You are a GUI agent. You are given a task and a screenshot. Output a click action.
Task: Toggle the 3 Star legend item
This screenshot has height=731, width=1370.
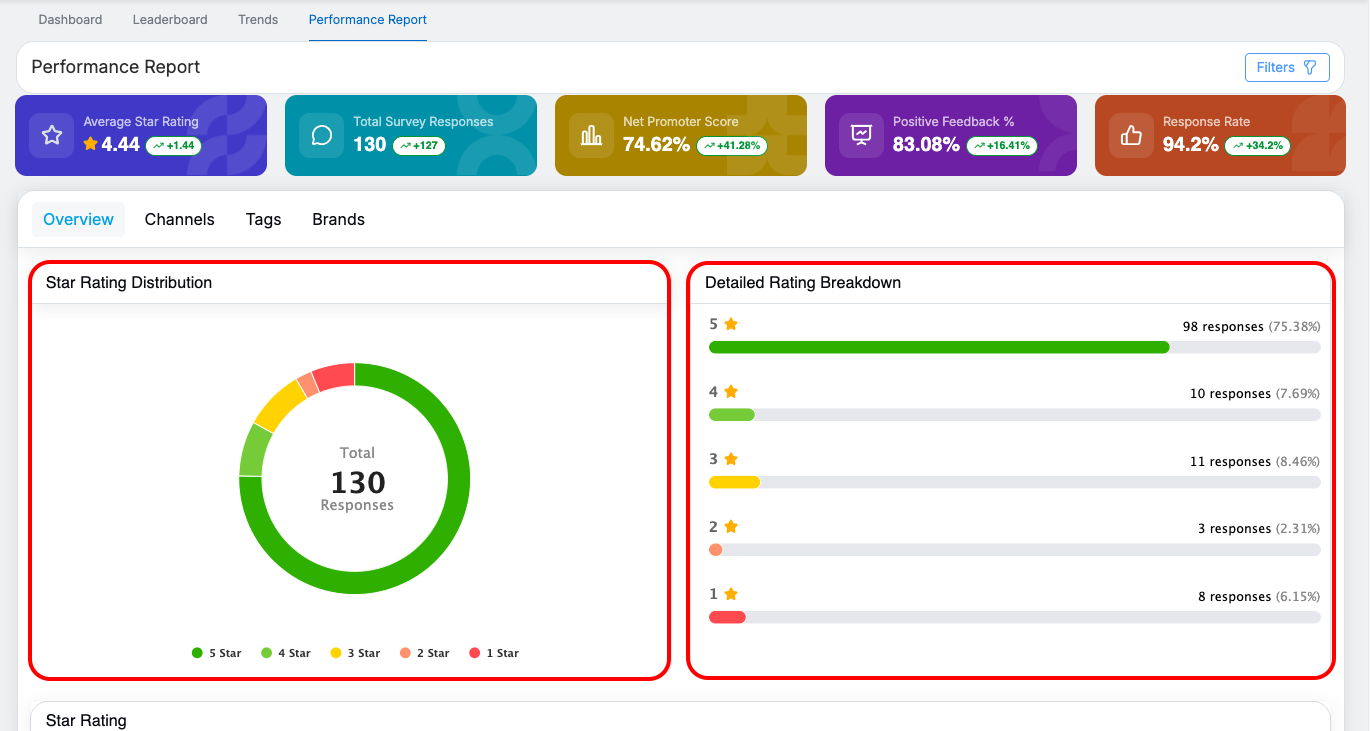[x=355, y=653]
